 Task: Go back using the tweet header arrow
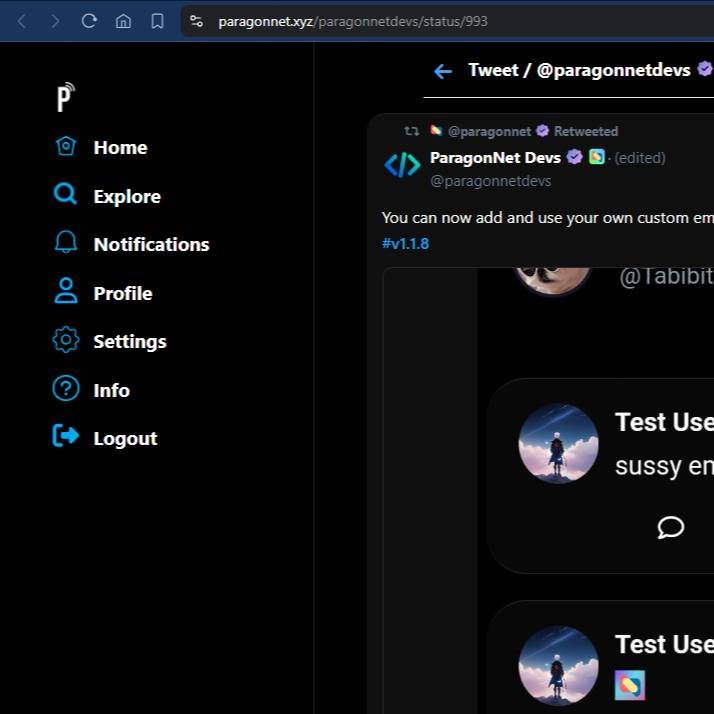coord(443,71)
